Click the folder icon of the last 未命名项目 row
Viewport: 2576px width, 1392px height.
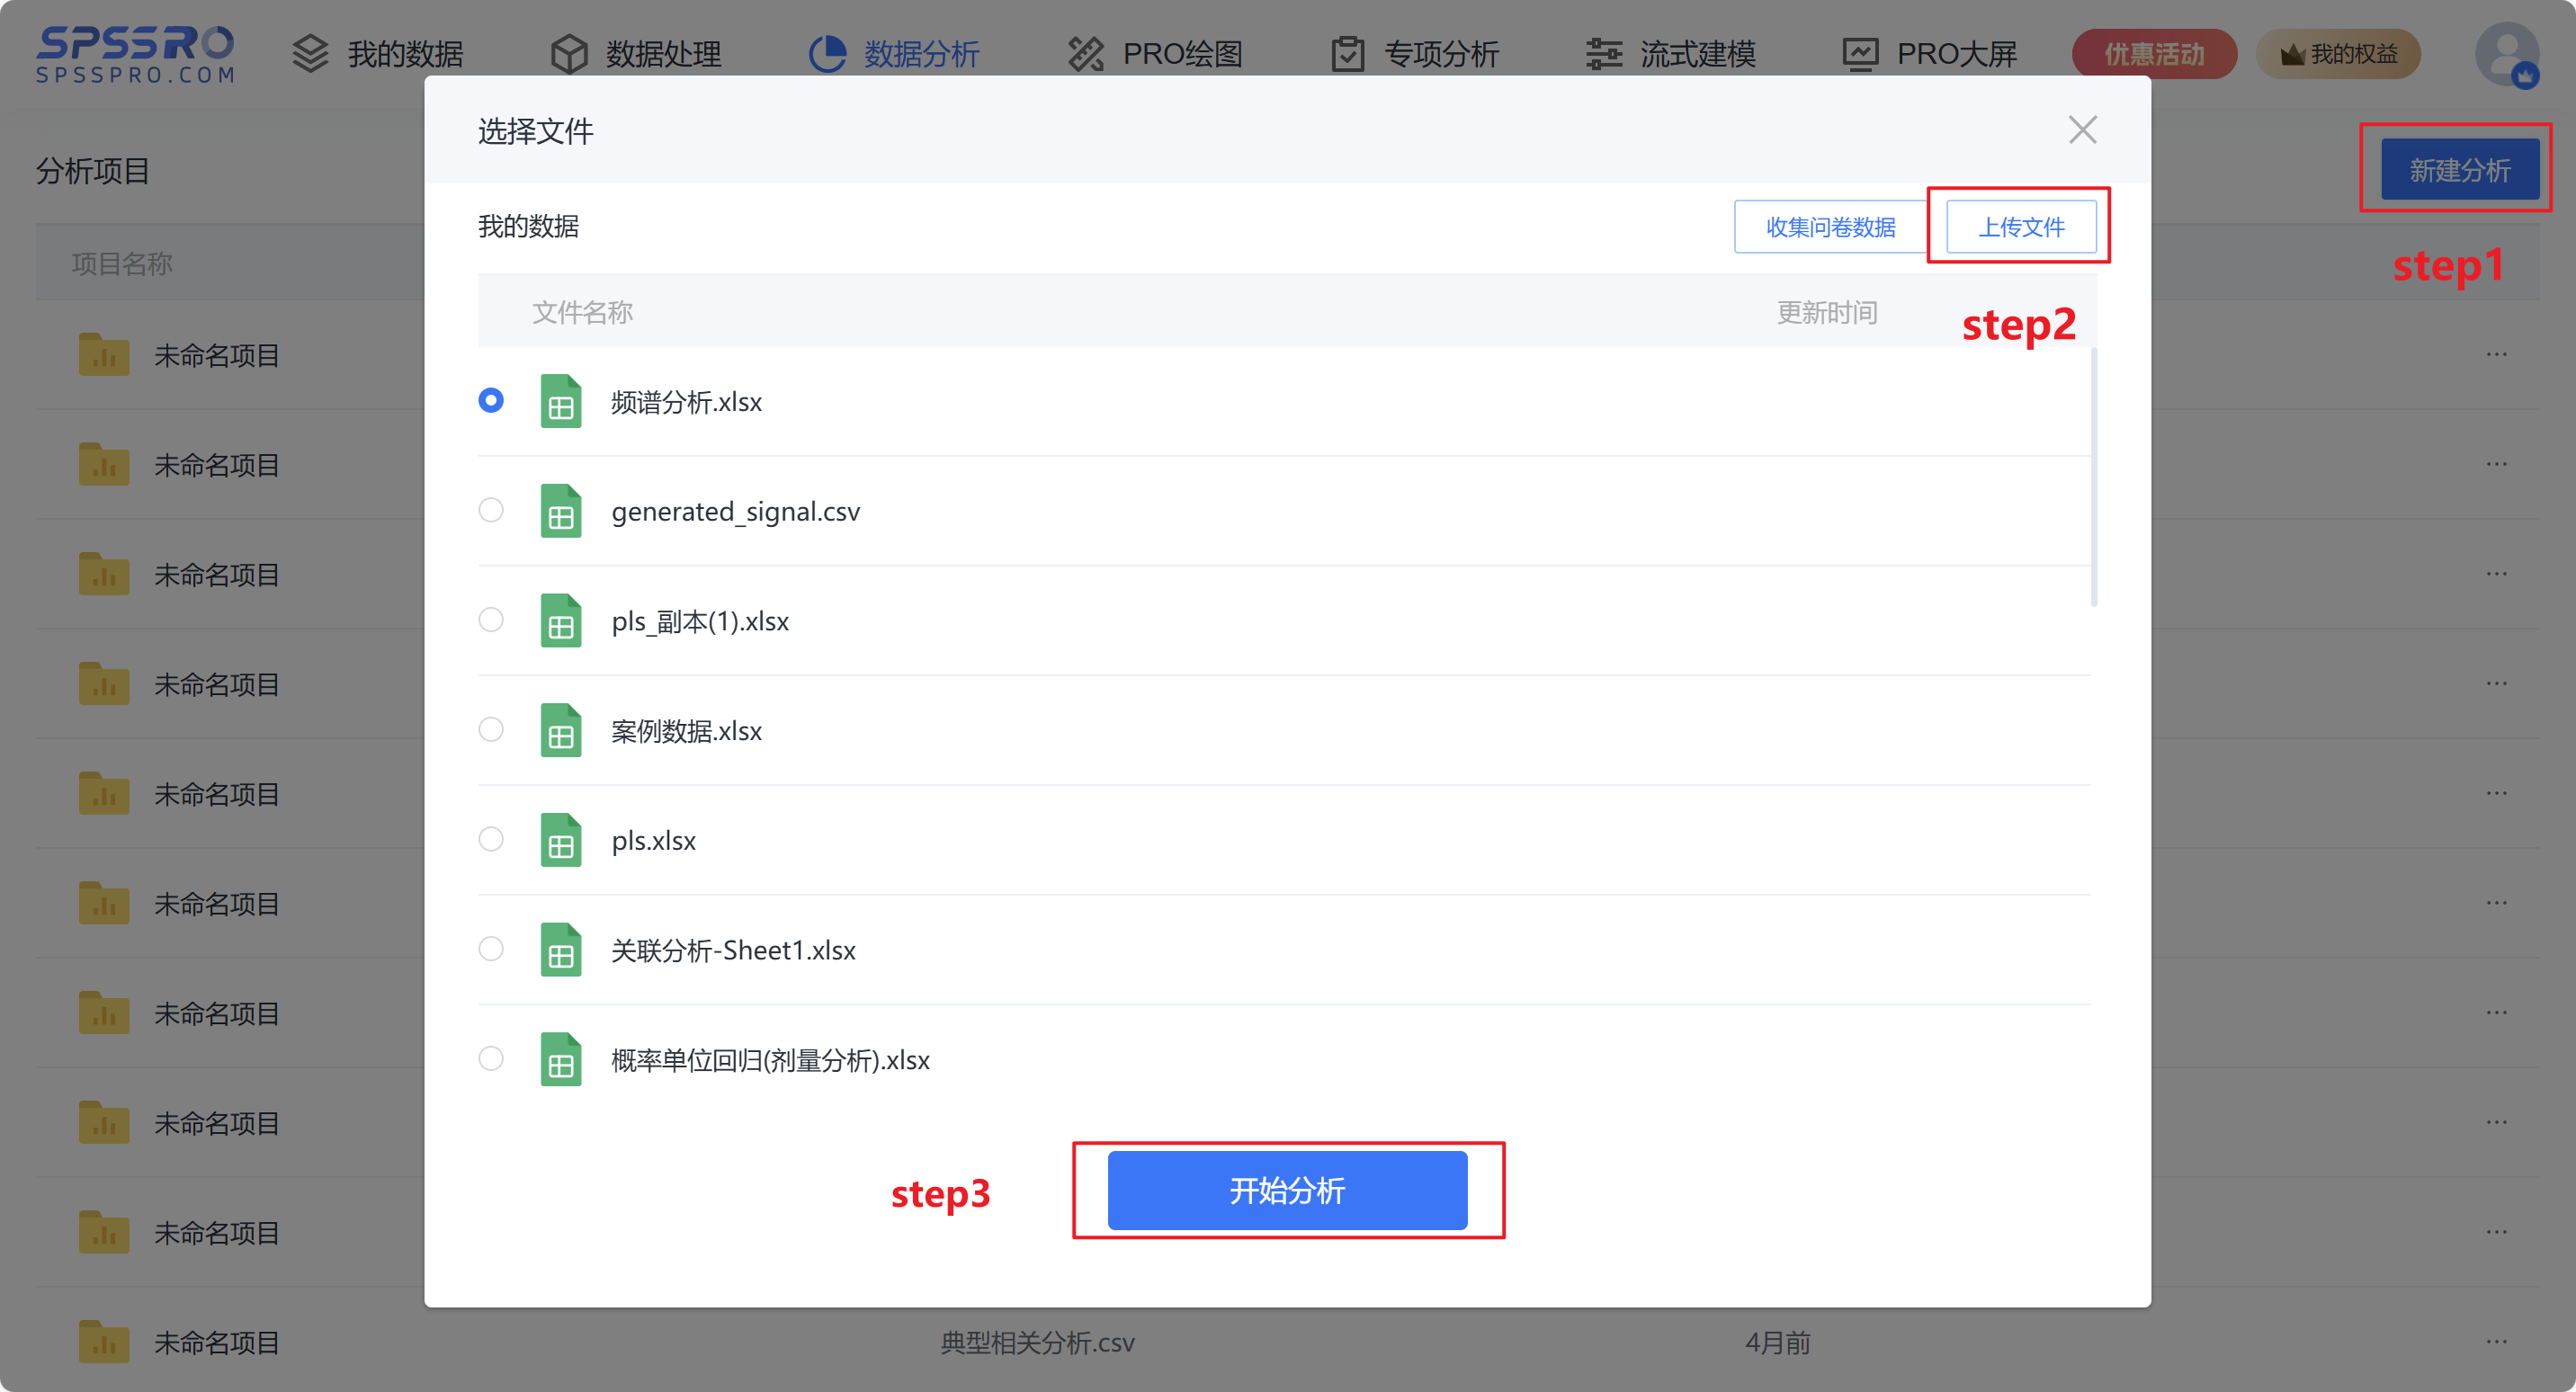(104, 1342)
